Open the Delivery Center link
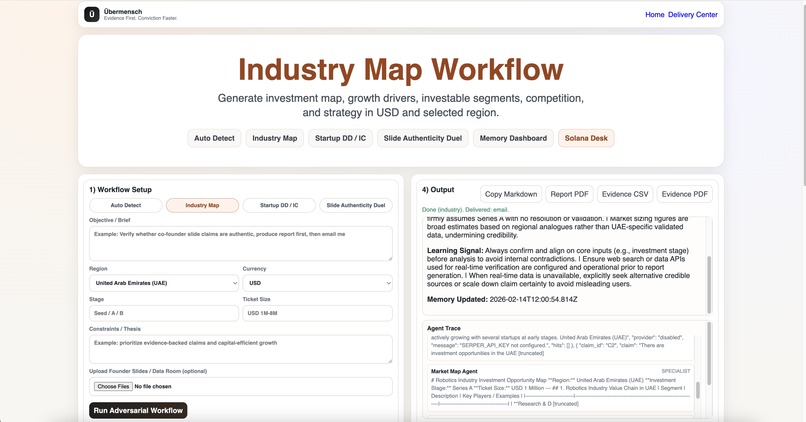 692,14
